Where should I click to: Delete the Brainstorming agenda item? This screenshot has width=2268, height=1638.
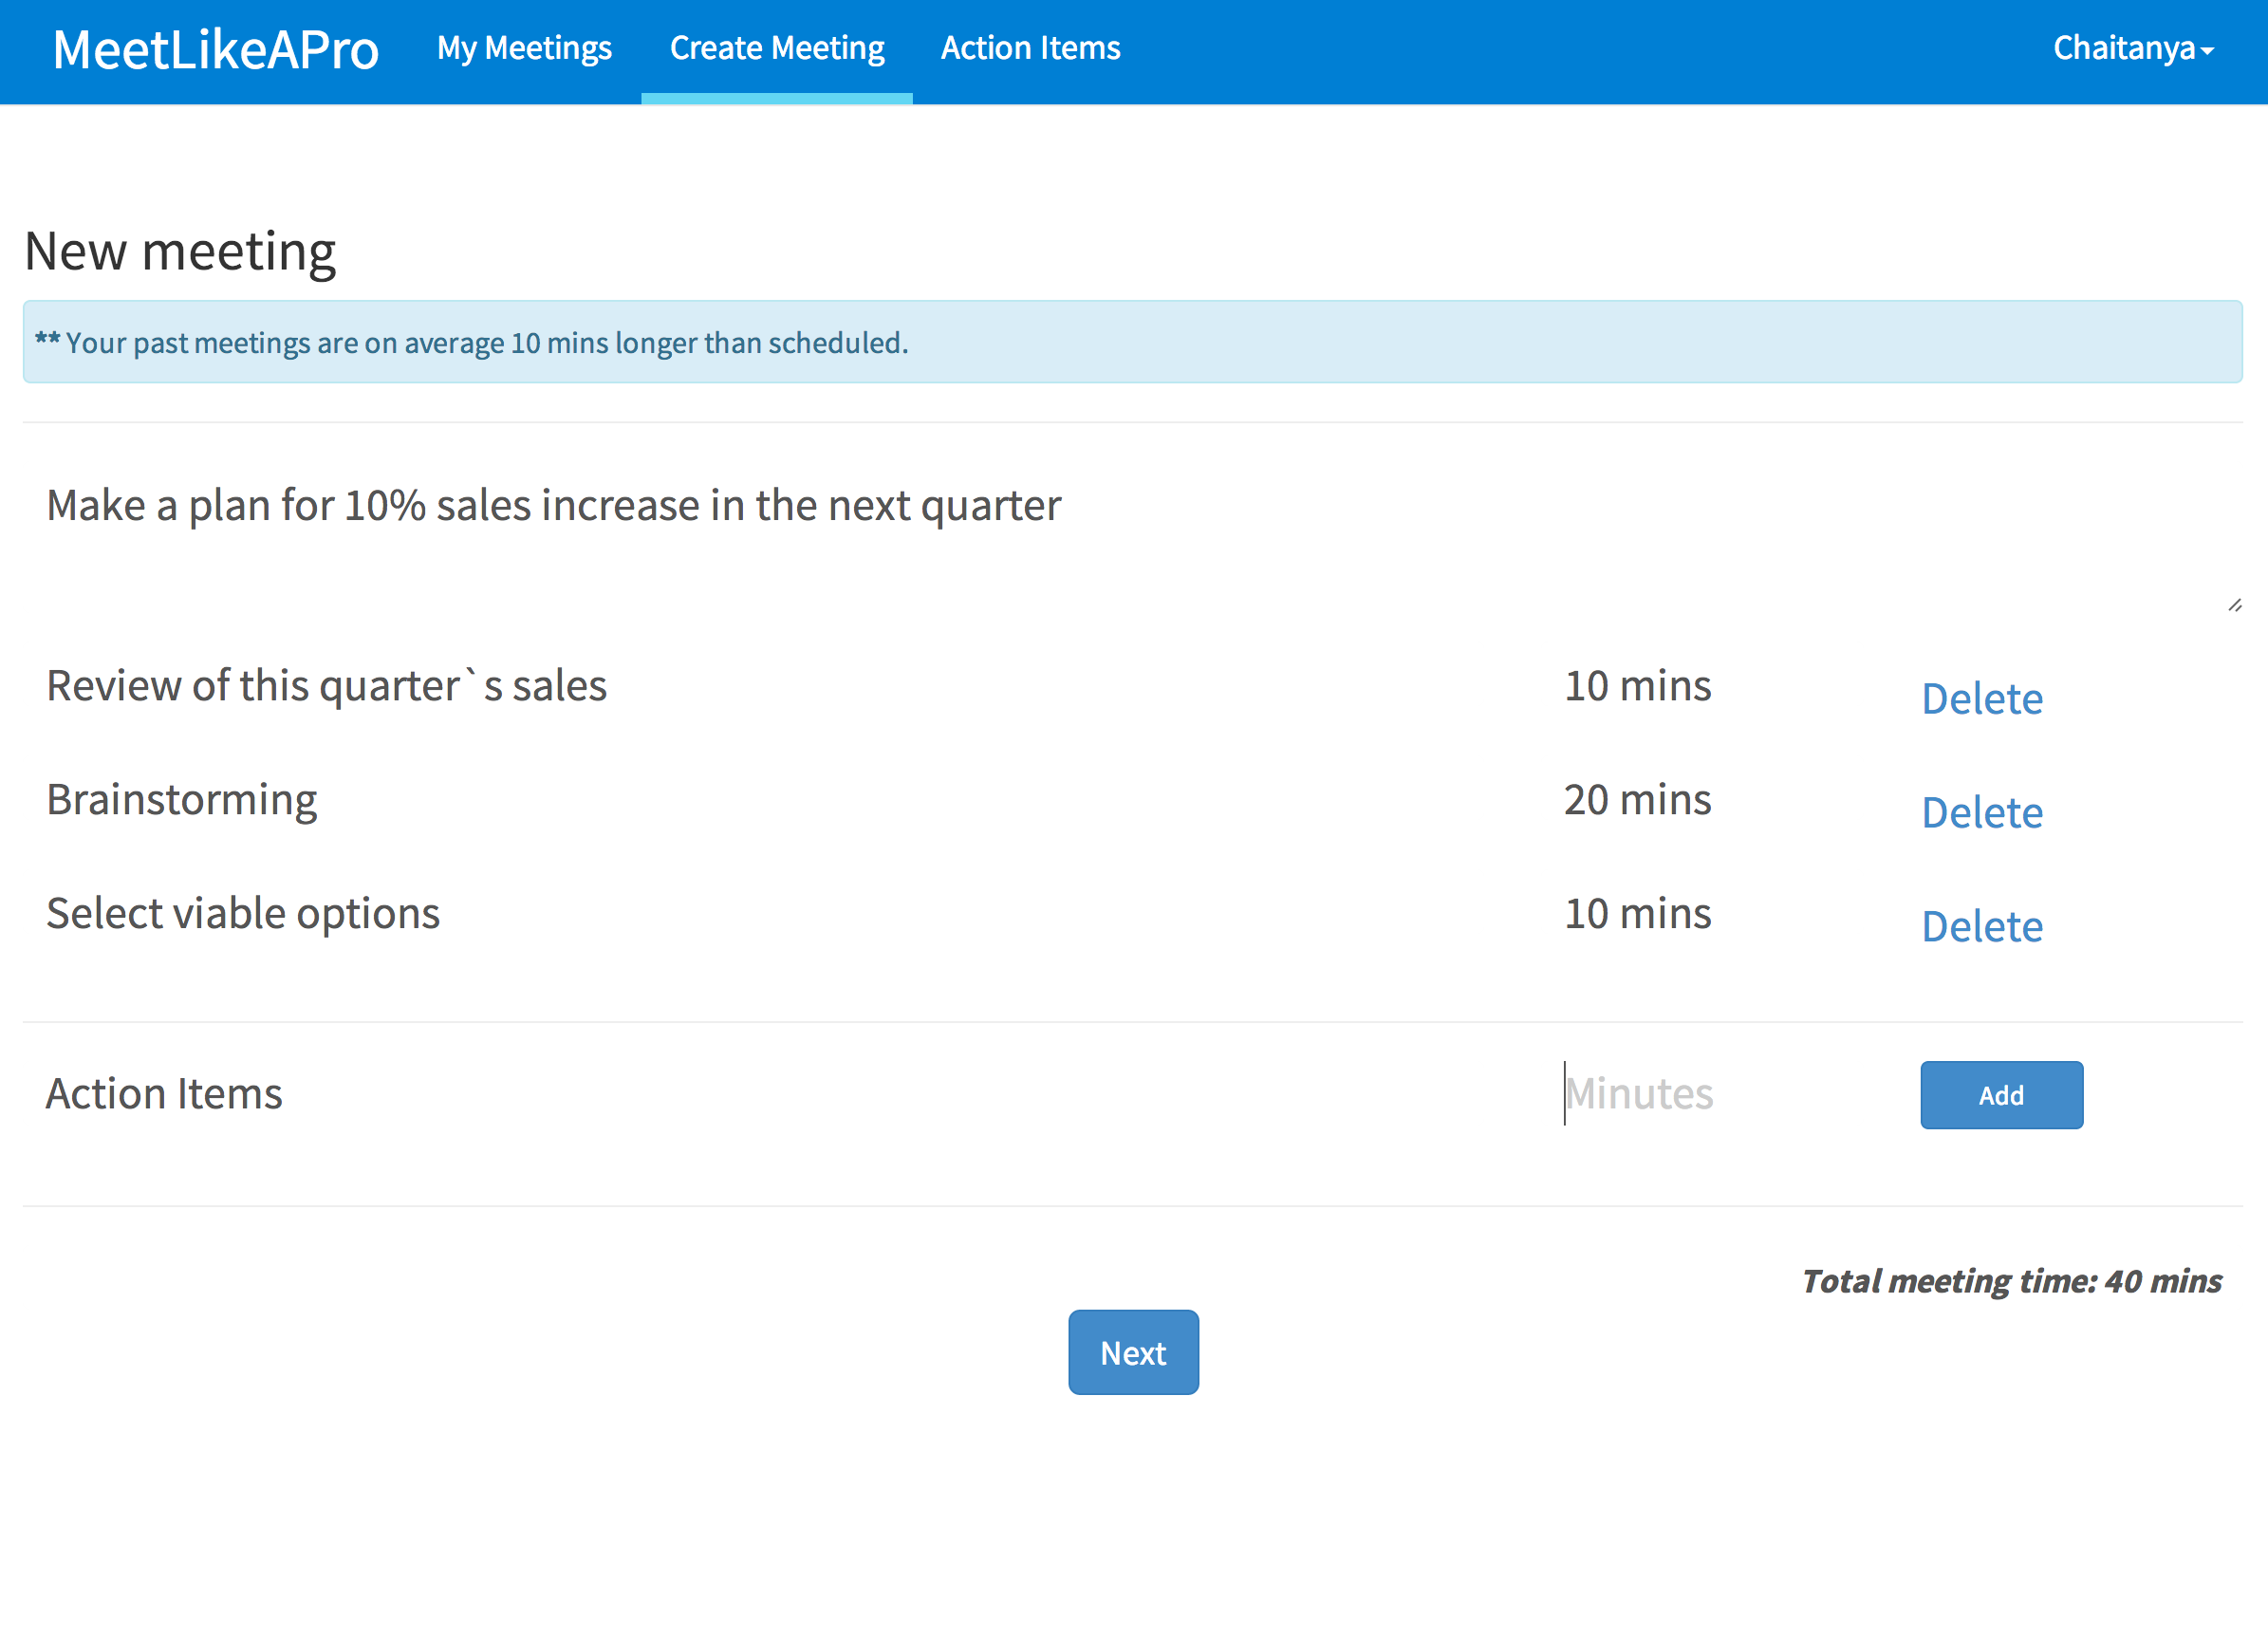(x=1981, y=812)
